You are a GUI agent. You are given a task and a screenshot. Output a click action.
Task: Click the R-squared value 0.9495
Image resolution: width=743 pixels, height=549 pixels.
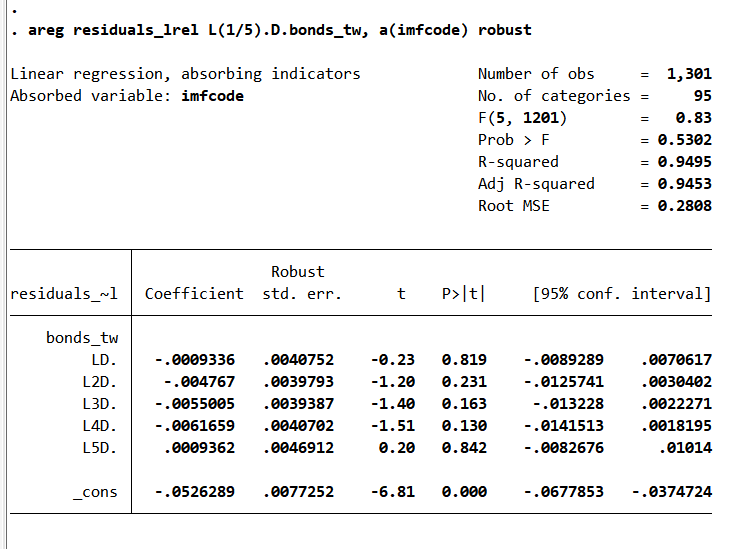coord(684,162)
